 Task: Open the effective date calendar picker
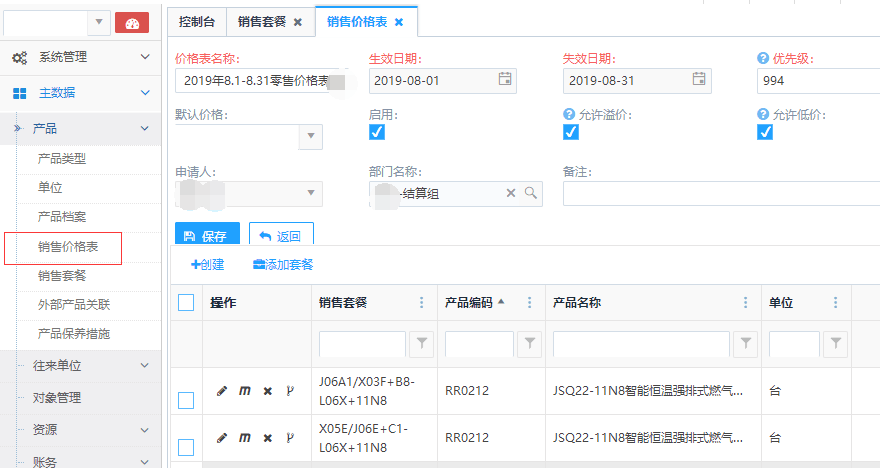pyautogui.click(x=505, y=79)
